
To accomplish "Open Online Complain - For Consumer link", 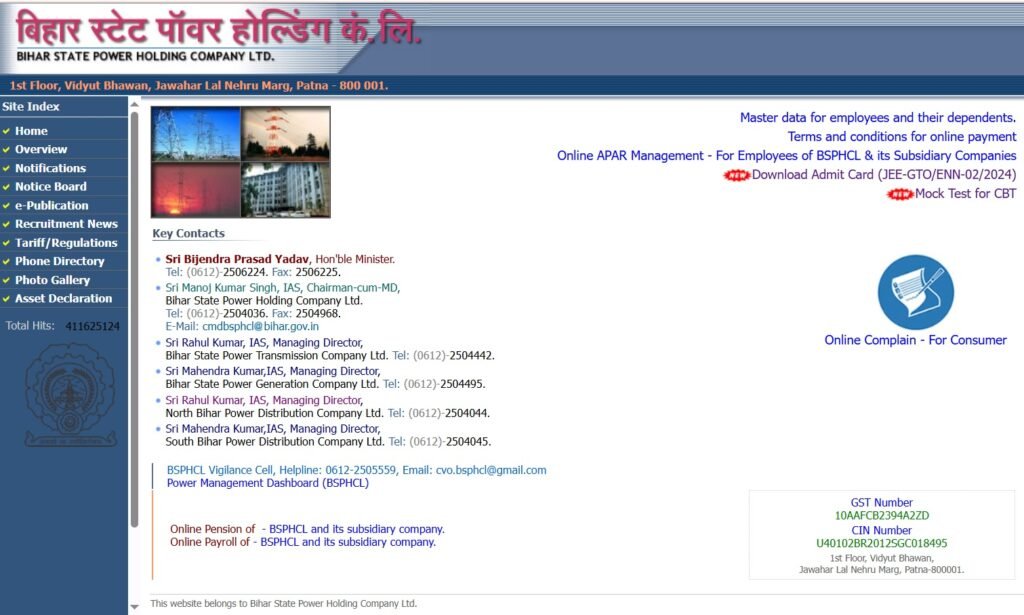I will tap(916, 340).
